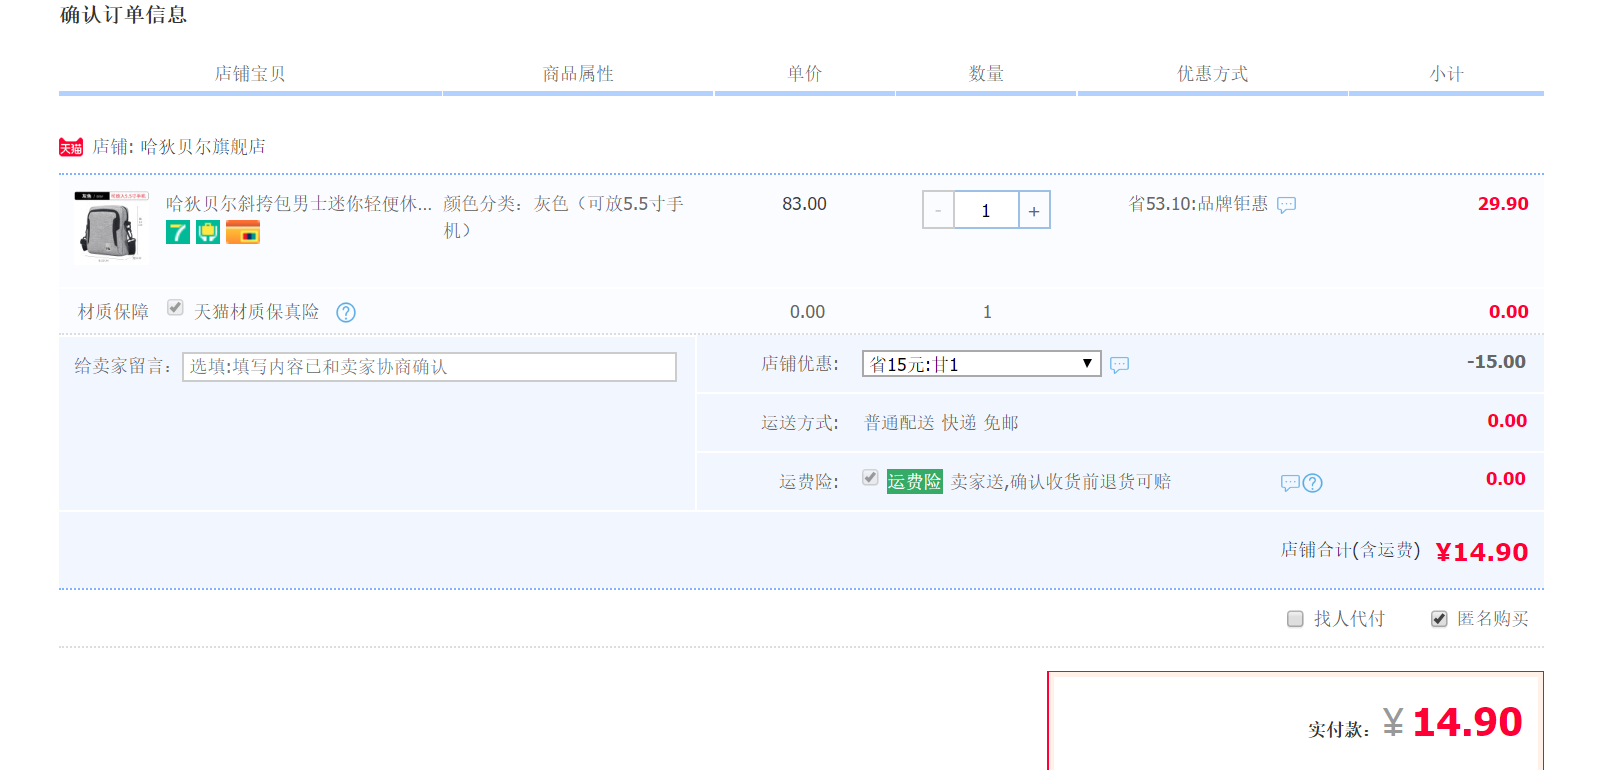Increase quantity with the plus button
1617x770 pixels.
coord(1034,210)
